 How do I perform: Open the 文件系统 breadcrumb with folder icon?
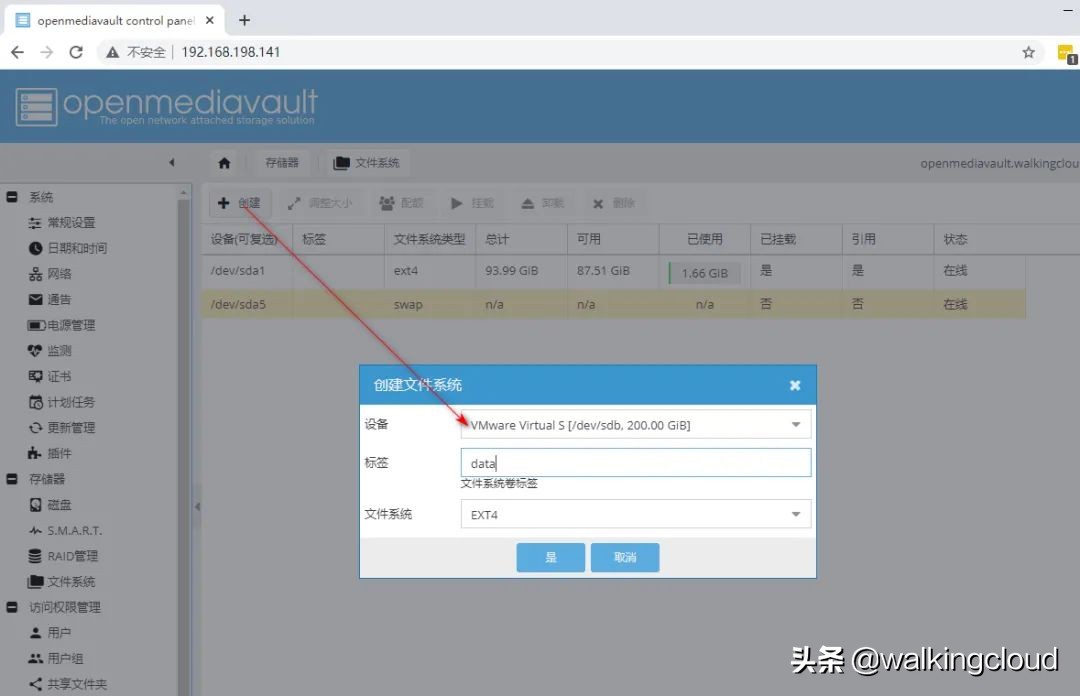tap(367, 163)
